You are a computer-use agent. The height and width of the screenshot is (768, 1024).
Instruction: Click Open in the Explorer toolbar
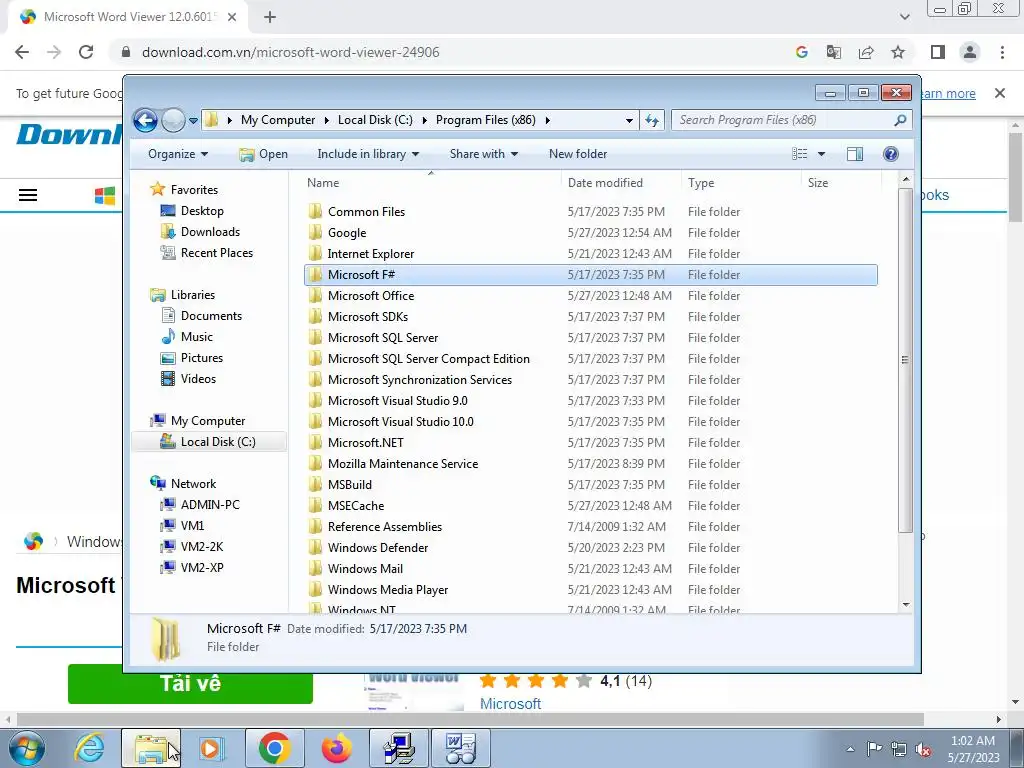coord(263,154)
